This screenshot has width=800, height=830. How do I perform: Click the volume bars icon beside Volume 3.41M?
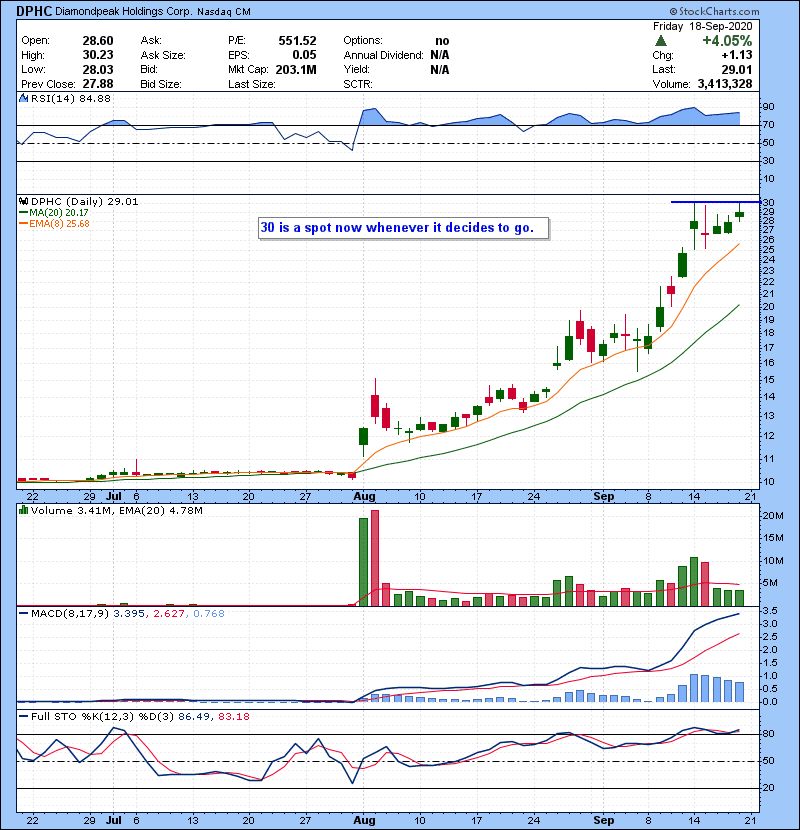(23, 511)
